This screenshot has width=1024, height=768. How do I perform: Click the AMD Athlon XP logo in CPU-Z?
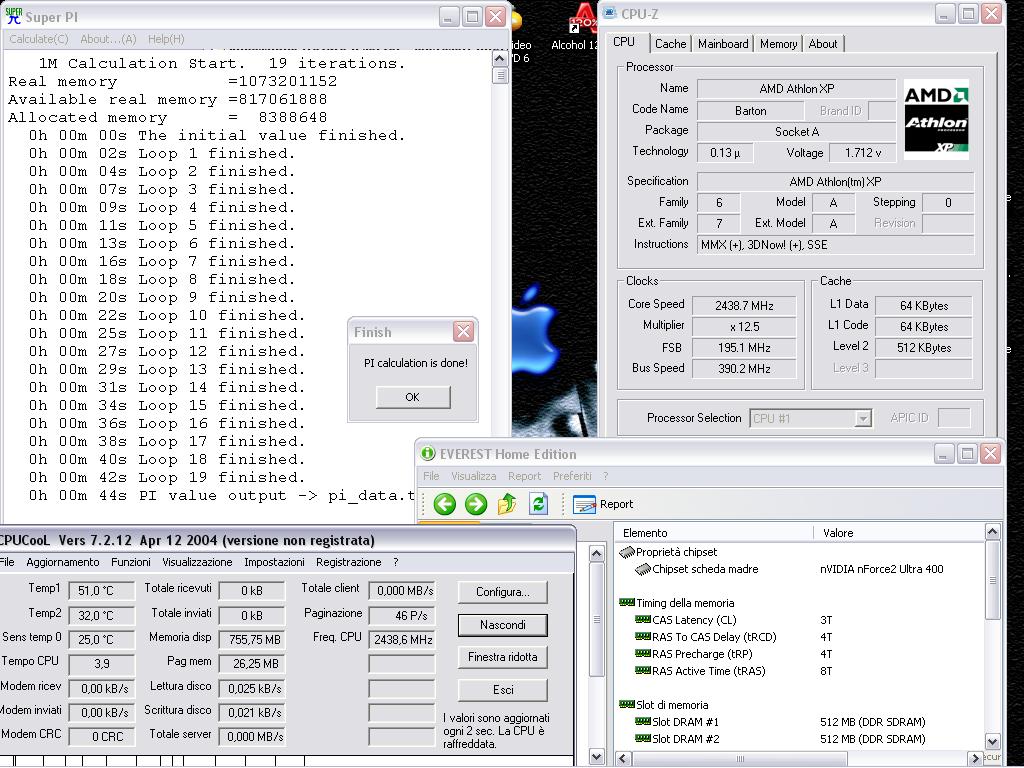click(936, 120)
